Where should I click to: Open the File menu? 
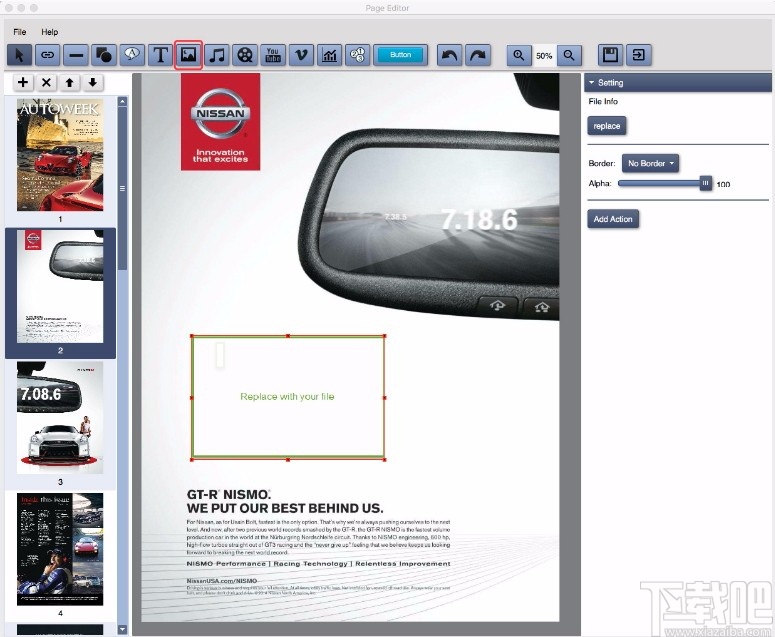click(x=20, y=32)
